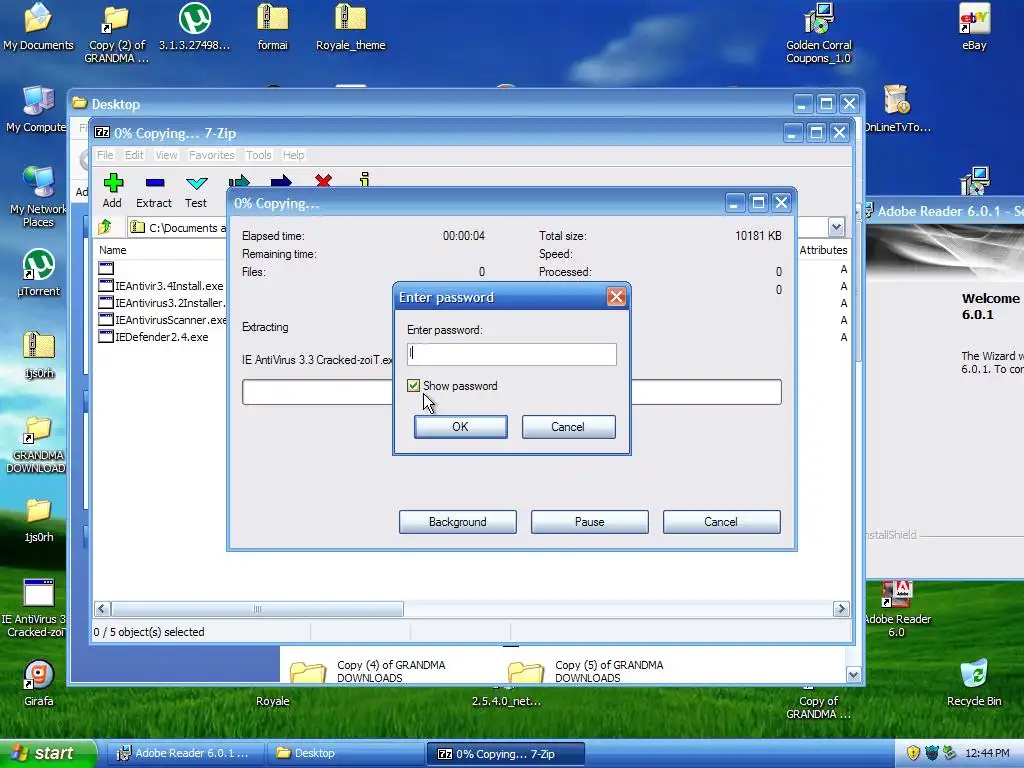The image size is (1024, 768).
Task: Click OK in Enter password dialog
Action: pos(460,426)
